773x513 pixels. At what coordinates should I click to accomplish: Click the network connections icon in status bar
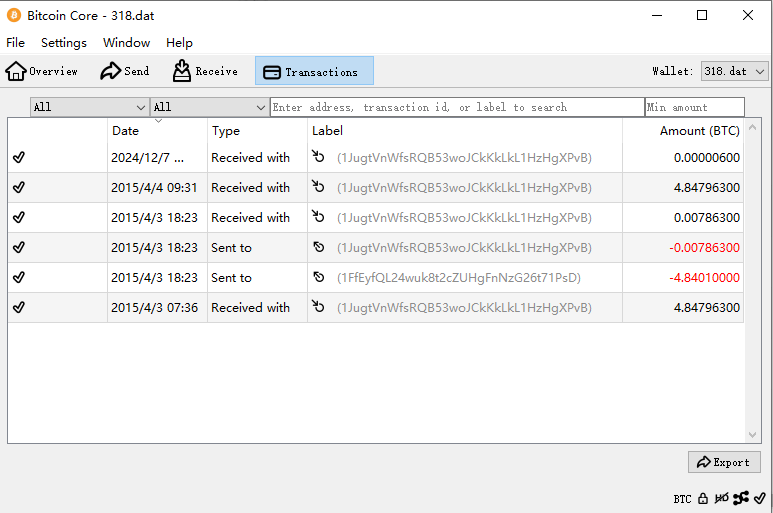pos(740,498)
